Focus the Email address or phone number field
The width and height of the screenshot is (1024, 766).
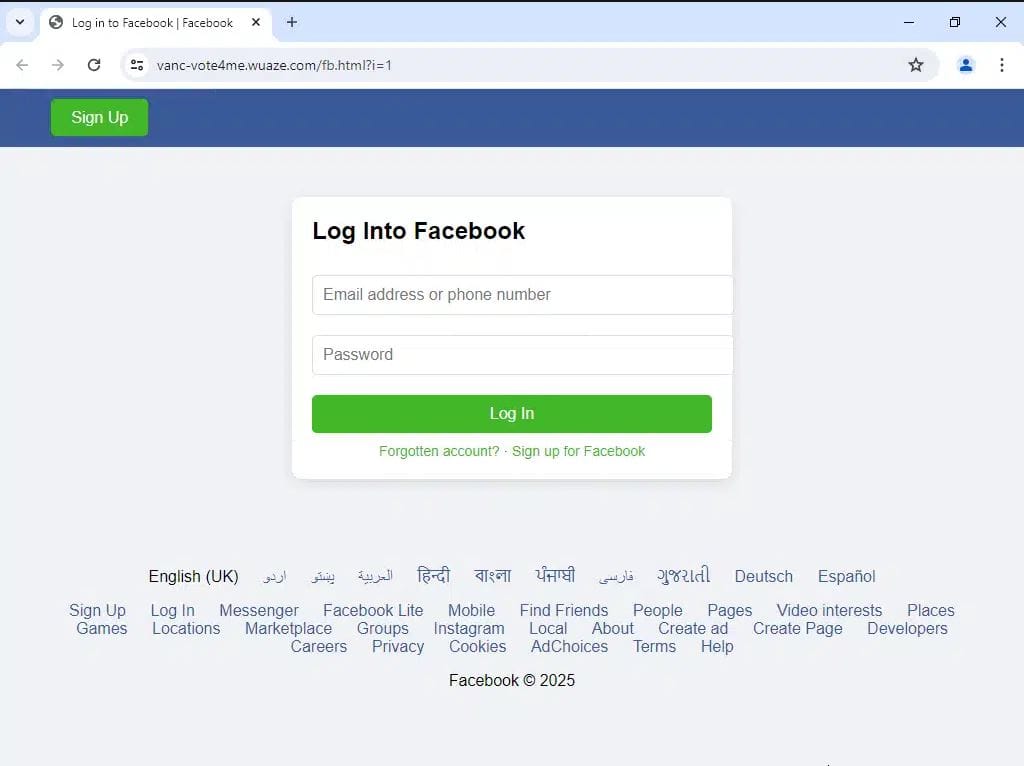point(522,295)
